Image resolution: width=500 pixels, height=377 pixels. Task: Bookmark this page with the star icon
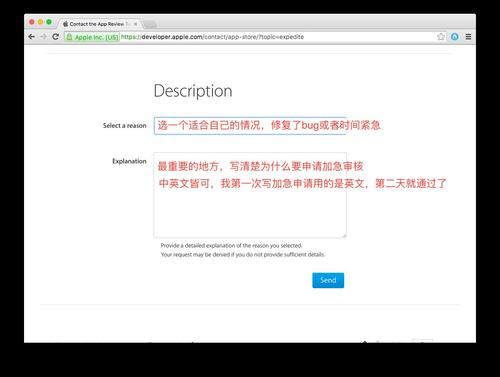441,37
